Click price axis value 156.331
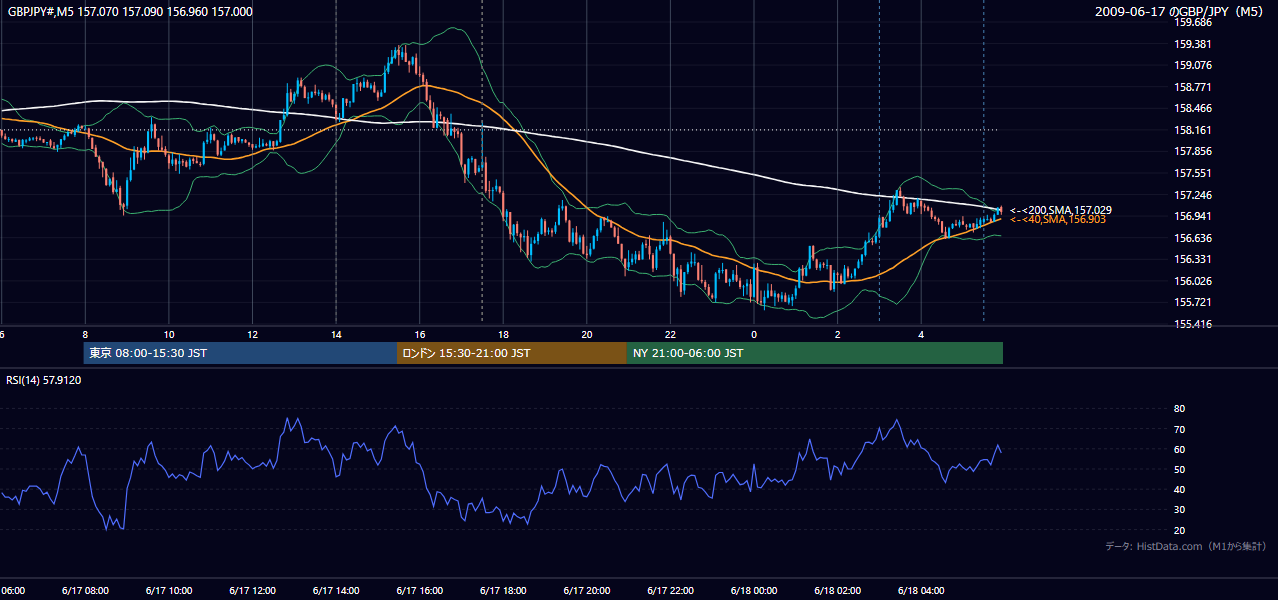 (x=1194, y=259)
